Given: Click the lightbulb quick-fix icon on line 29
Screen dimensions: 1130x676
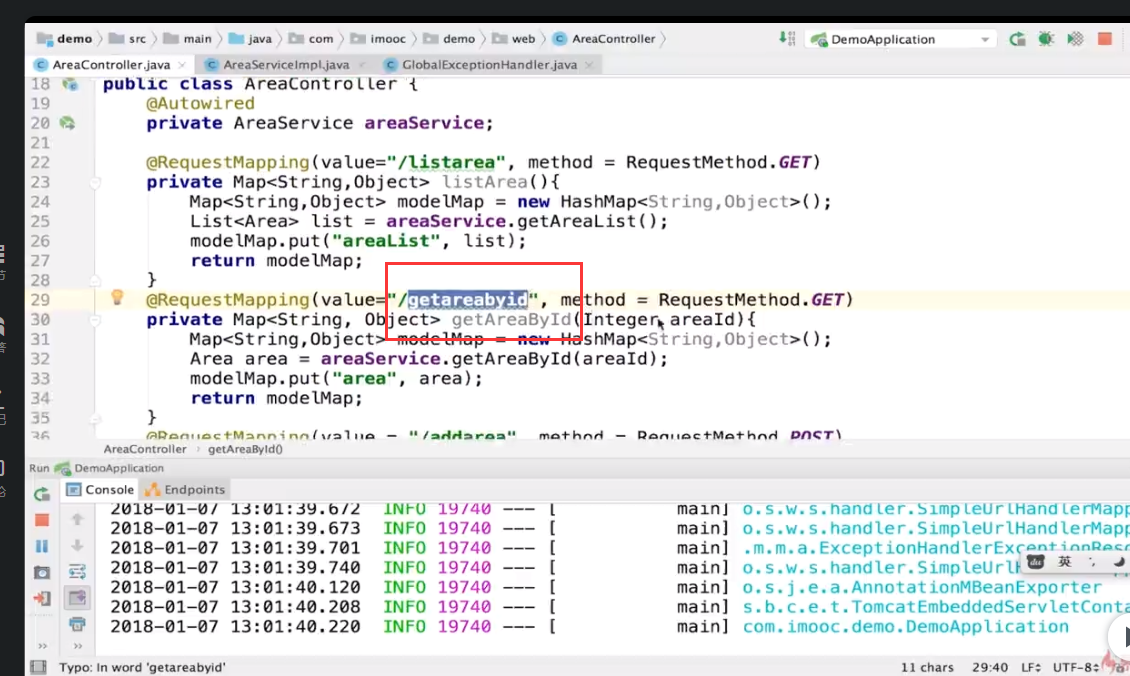Looking at the screenshot, I should [117, 297].
